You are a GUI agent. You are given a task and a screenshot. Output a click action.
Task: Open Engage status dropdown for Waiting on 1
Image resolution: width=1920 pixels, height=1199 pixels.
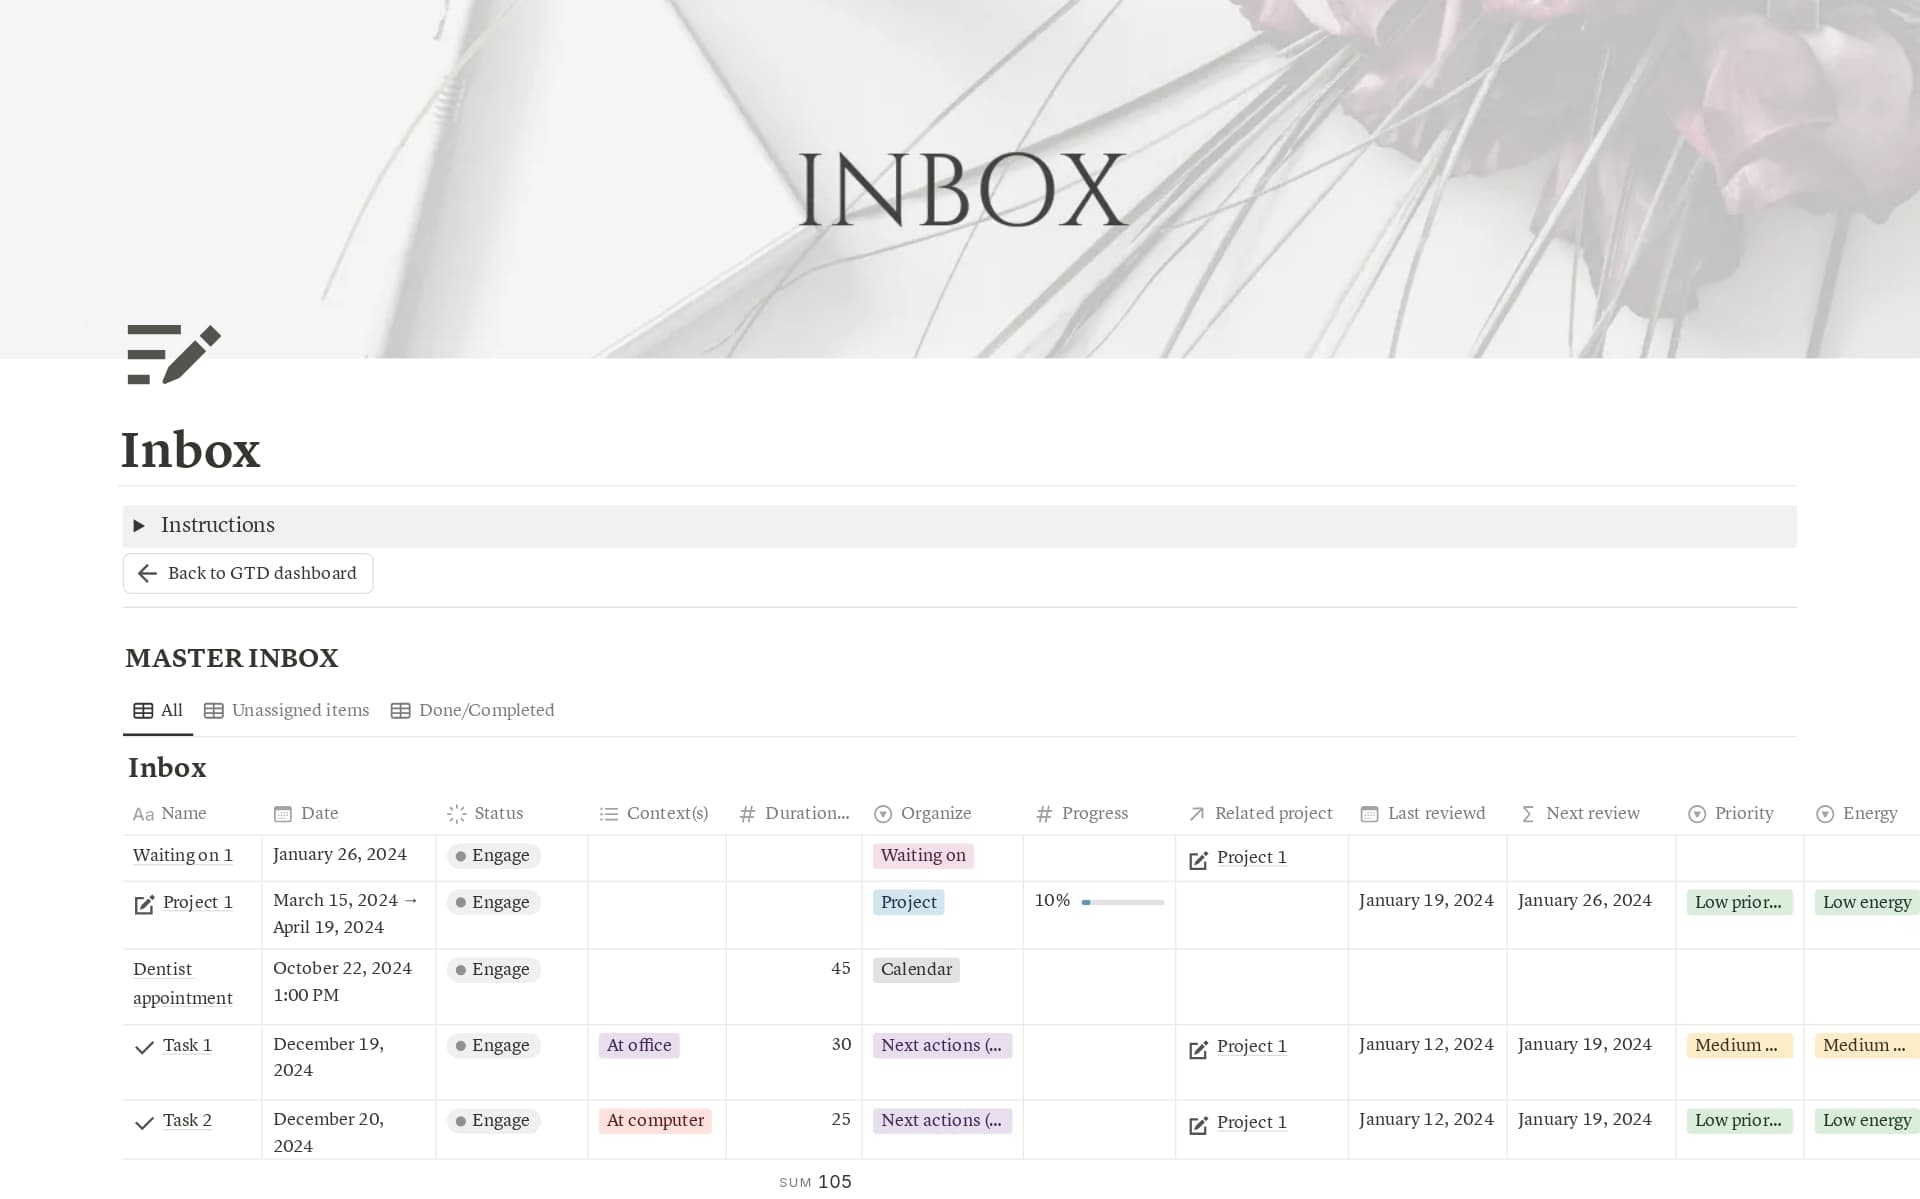pos(494,856)
